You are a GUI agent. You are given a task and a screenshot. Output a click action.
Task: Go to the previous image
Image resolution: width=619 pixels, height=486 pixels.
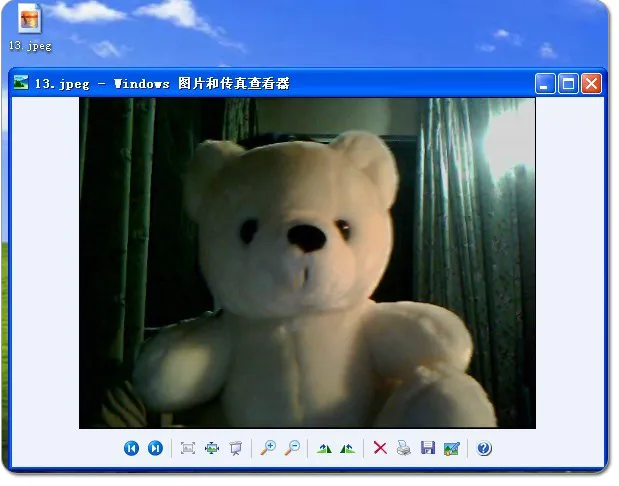131,448
